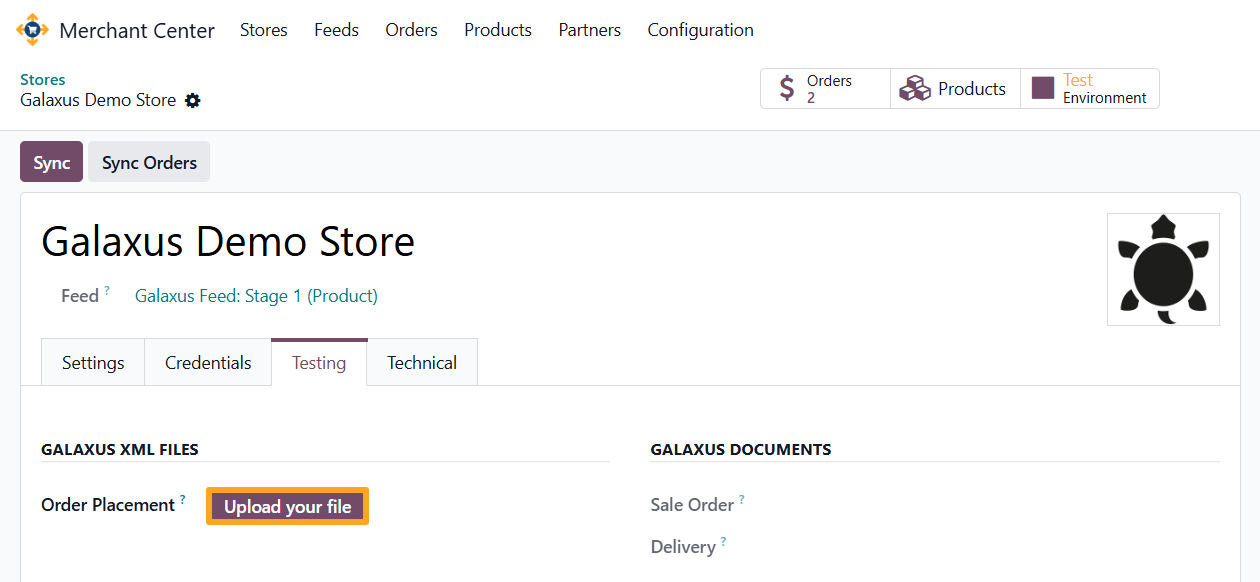The width and height of the screenshot is (1260, 582).
Task: Toggle the Test Environment square indicator
Action: [x=1043, y=89]
